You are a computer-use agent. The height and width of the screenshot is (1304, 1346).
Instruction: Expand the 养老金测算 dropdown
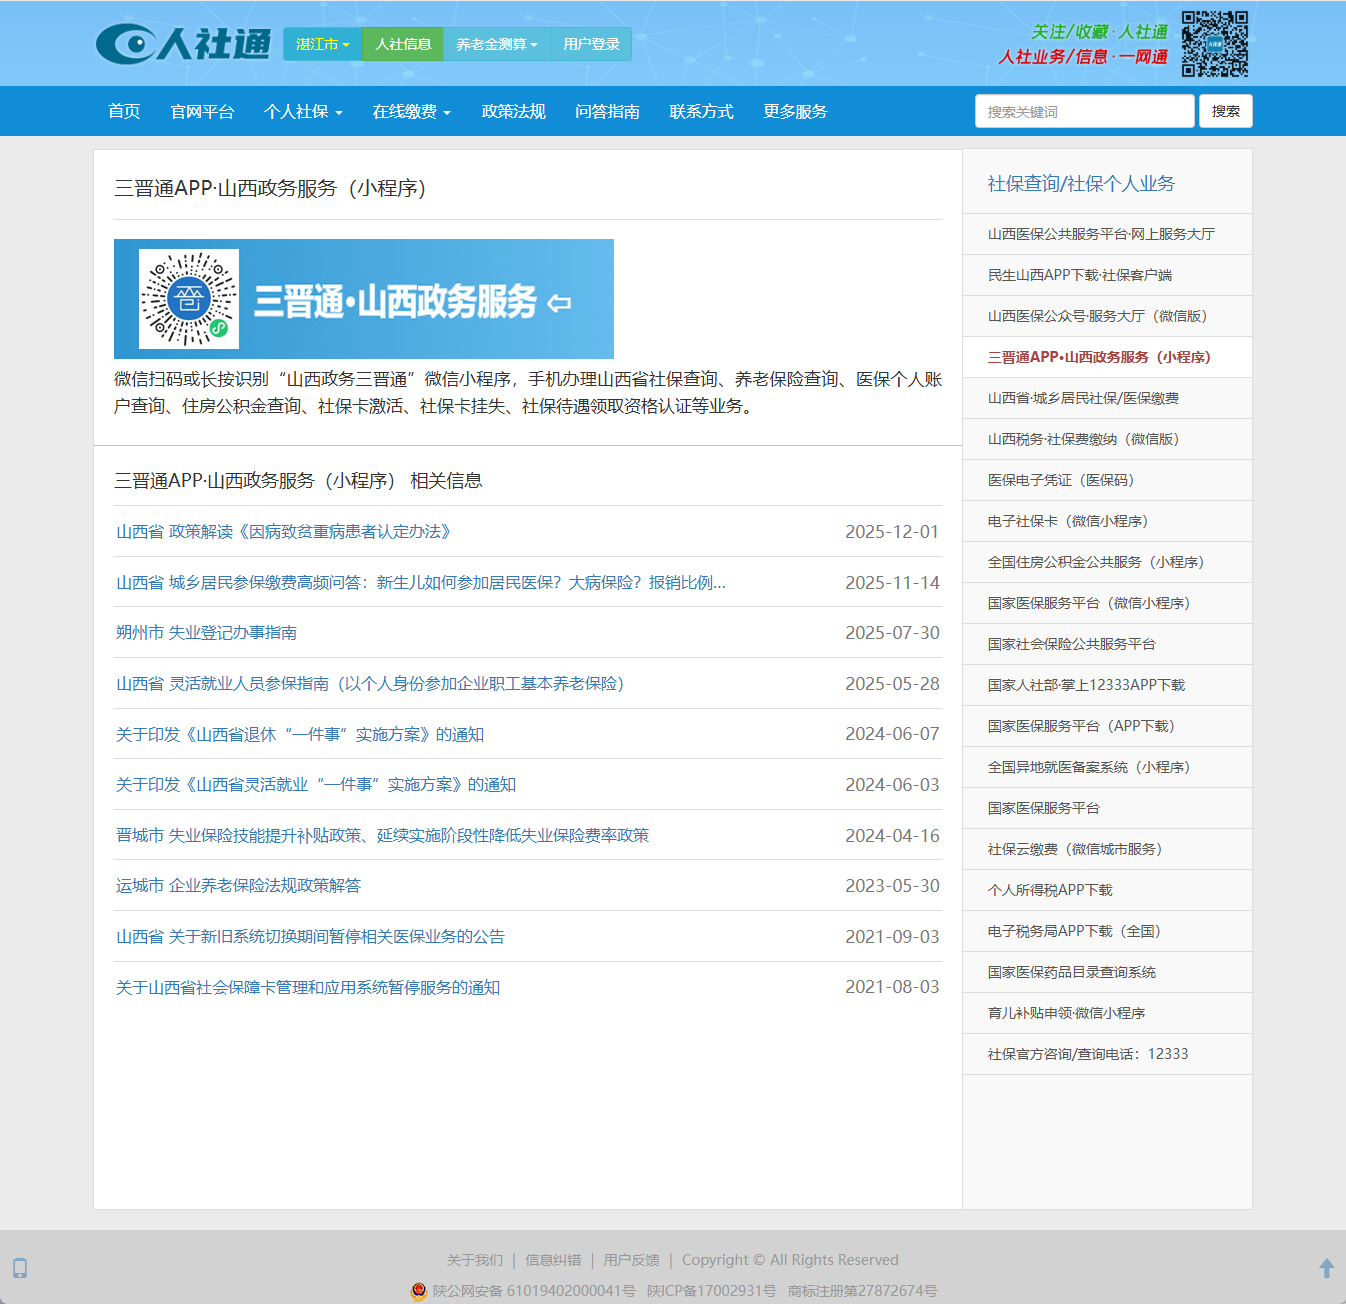tap(496, 44)
